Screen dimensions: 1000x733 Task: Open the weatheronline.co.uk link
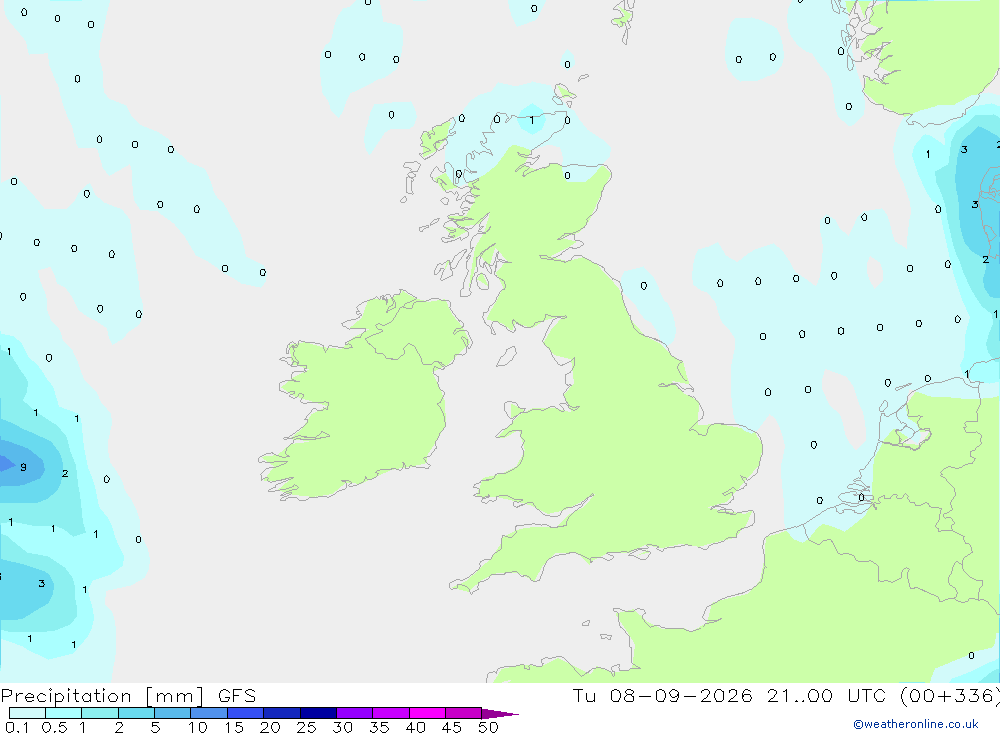pyautogui.click(x=916, y=724)
